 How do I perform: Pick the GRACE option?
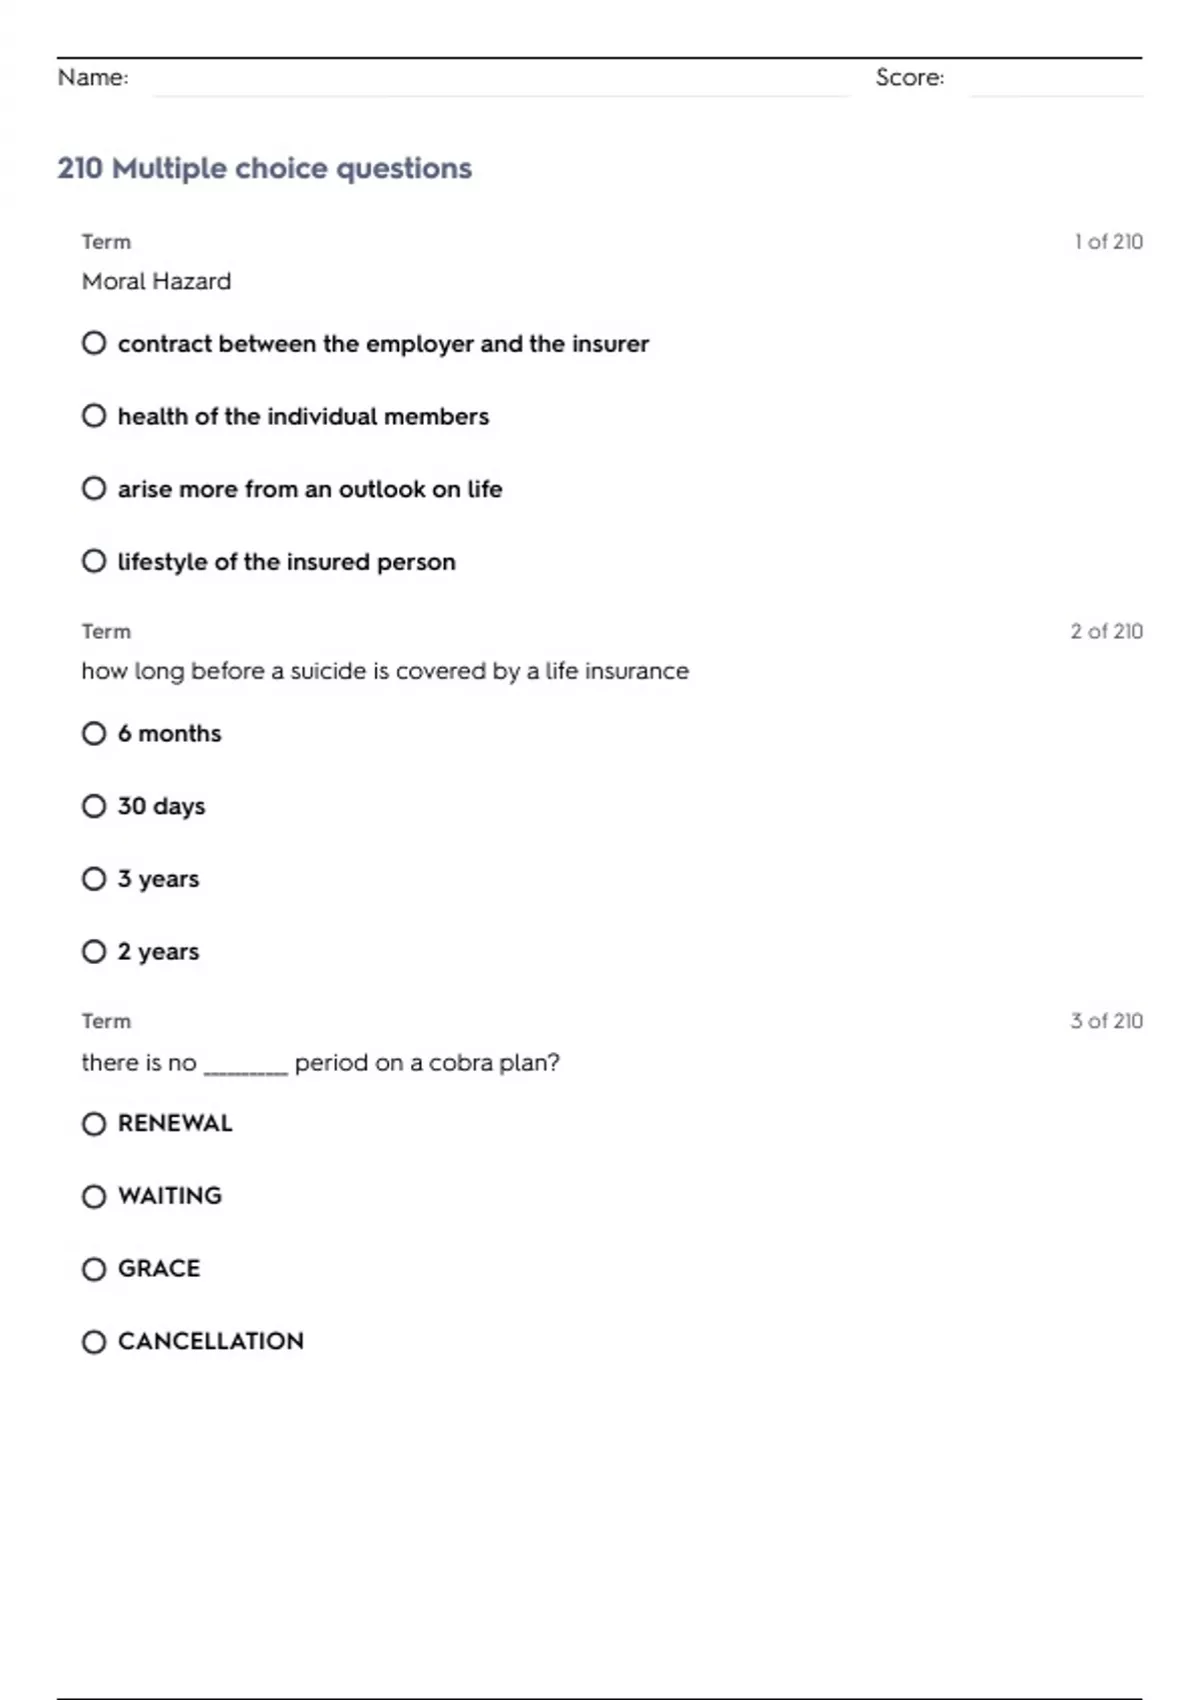tap(94, 1269)
